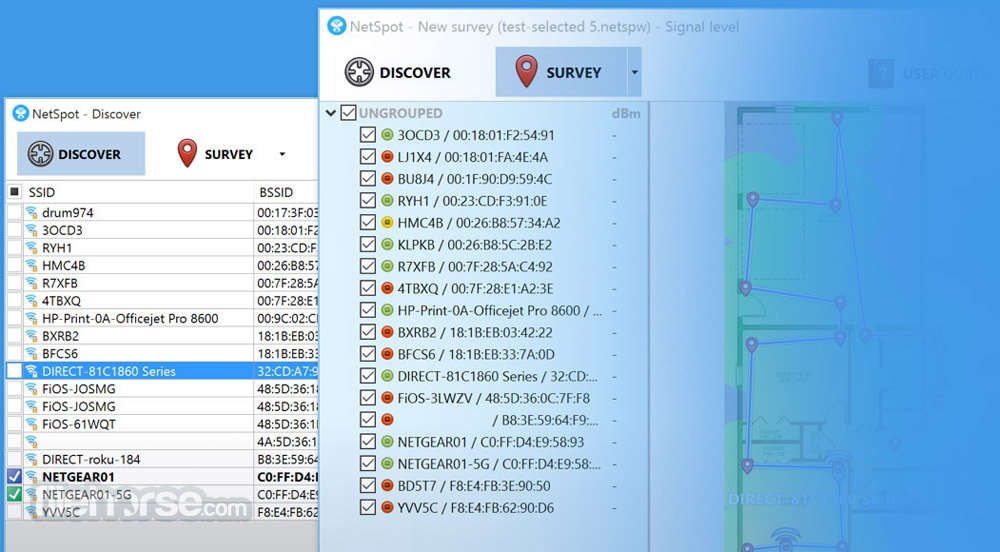
Task: Uncheck the BU8J4 network checkbox
Action: [367, 178]
